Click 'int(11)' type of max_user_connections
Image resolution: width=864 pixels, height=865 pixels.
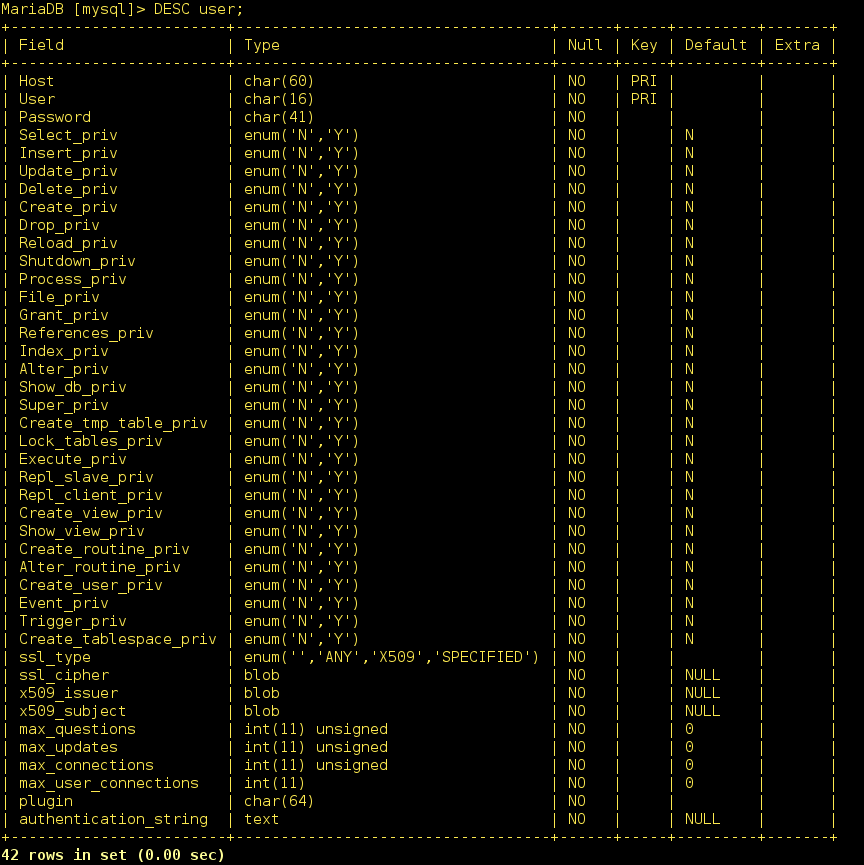click(x=274, y=783)
